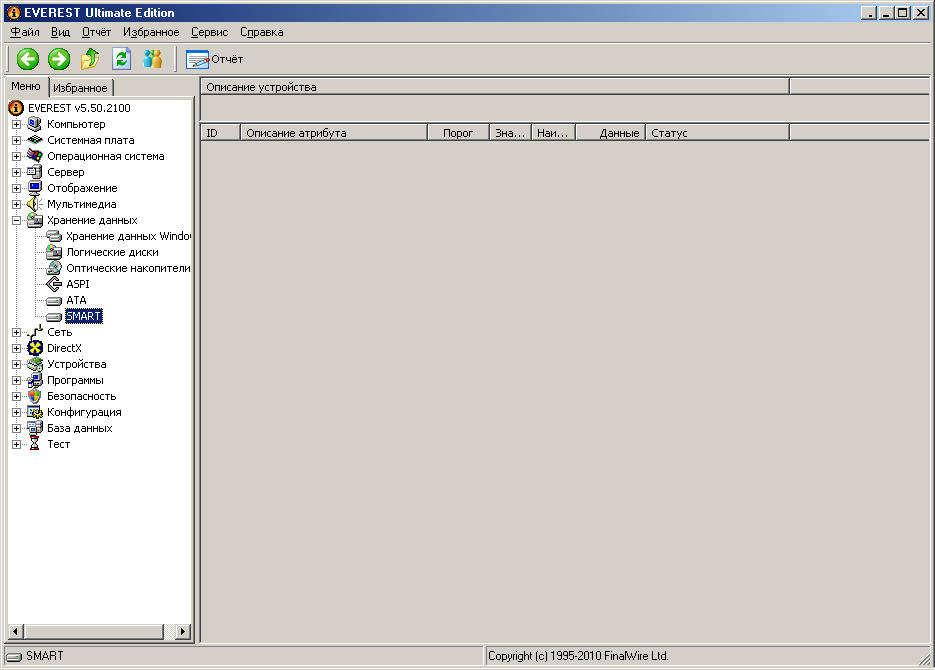
Task: Click the Программы icon
Action: tap(35, 380)
